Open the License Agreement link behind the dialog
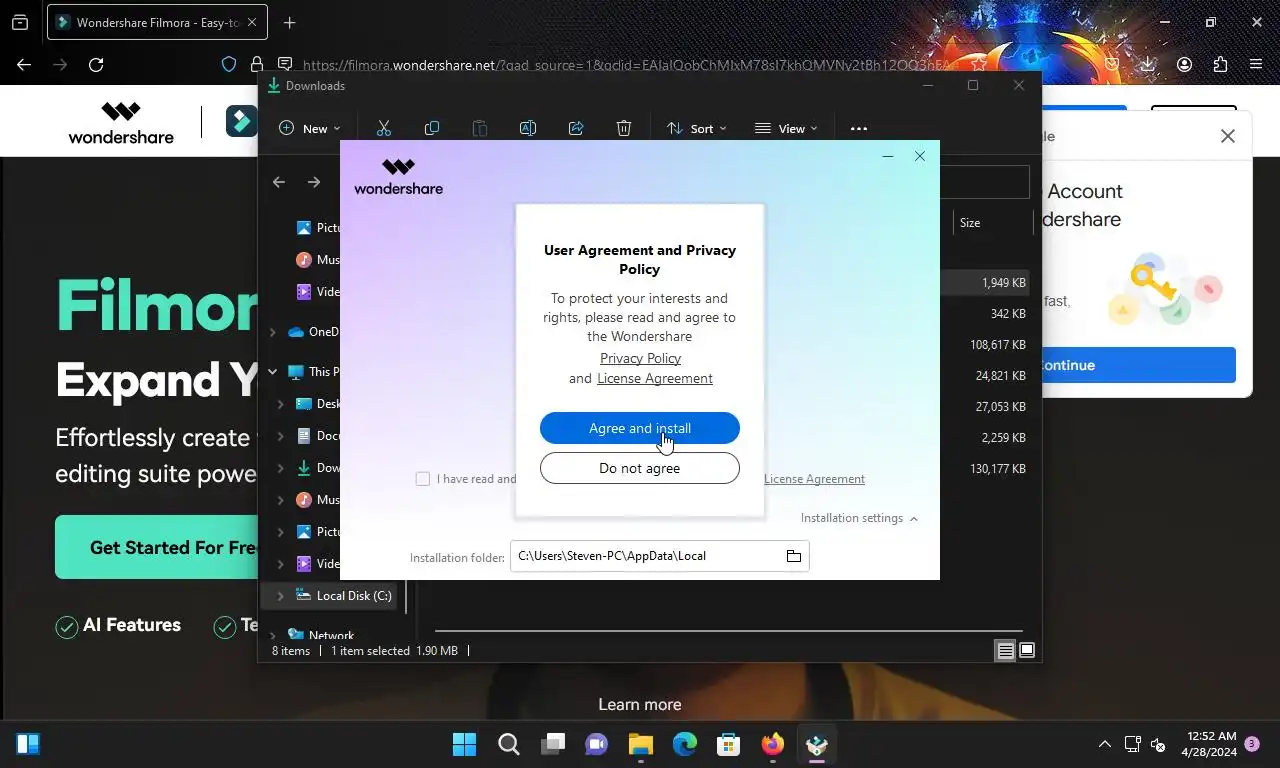Viewport: 1280px width, 768px height. [814, 479]
